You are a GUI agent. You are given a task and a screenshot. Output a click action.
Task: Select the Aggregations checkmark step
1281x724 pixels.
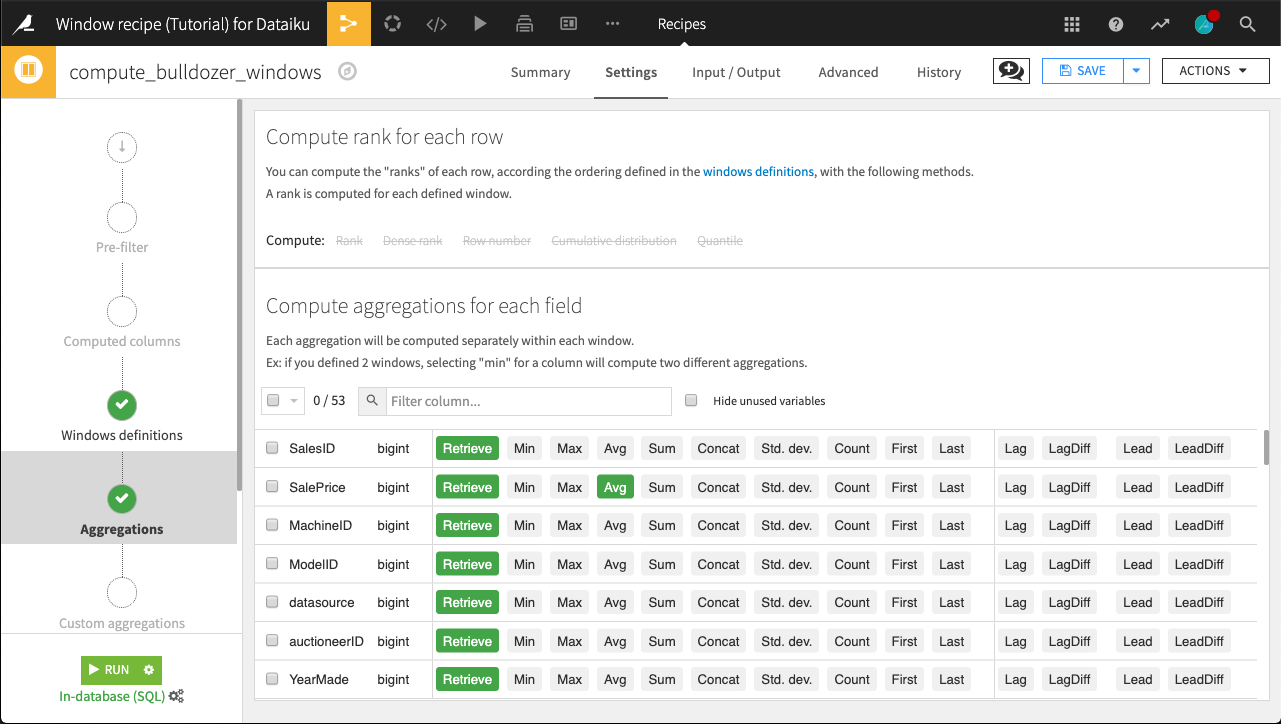(122, 498)
